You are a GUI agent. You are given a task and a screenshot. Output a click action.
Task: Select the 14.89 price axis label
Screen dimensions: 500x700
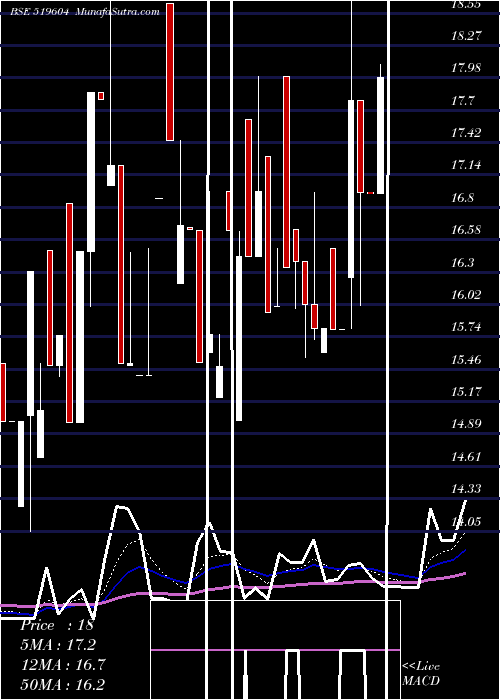click(x=466, y=424)
